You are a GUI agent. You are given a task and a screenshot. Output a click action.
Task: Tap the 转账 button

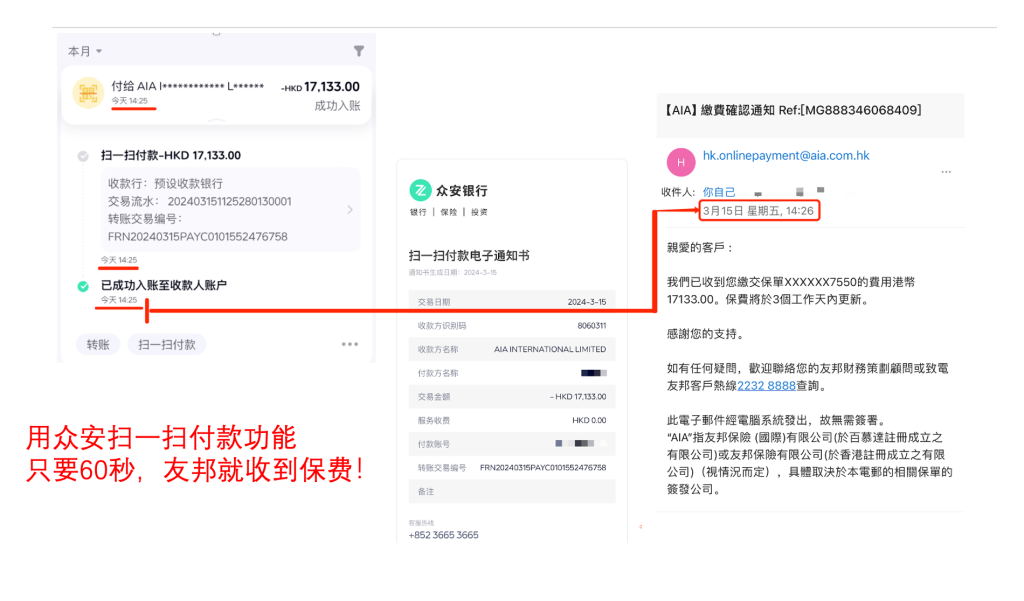(98, 344)
